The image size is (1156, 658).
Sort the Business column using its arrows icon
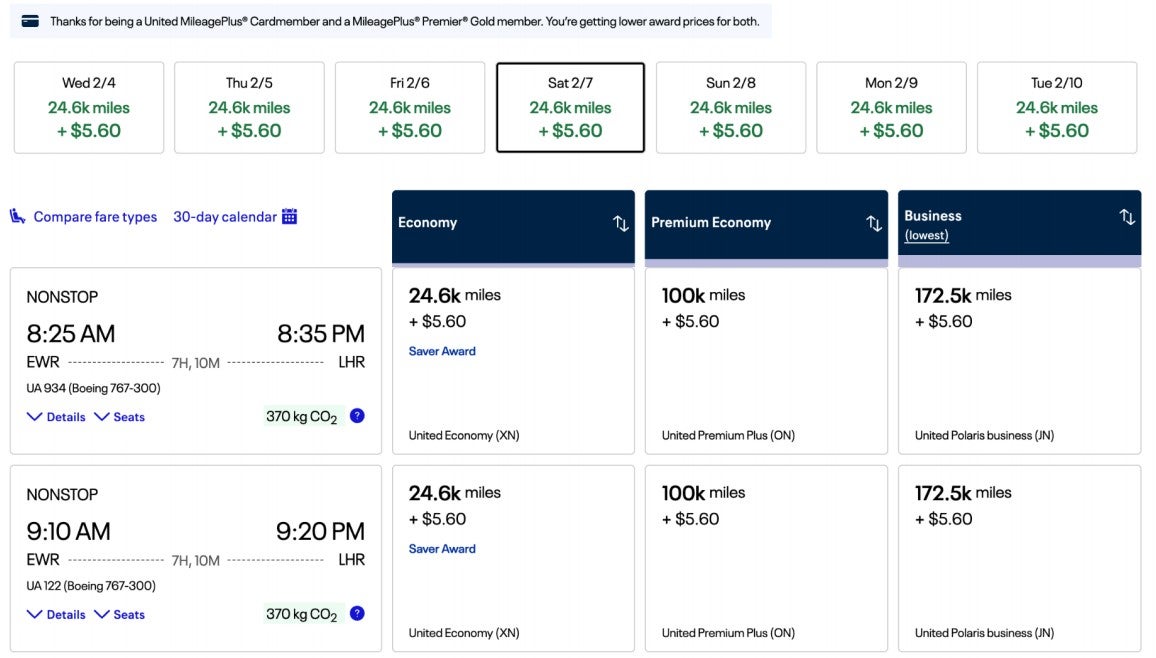point(1127,215)
